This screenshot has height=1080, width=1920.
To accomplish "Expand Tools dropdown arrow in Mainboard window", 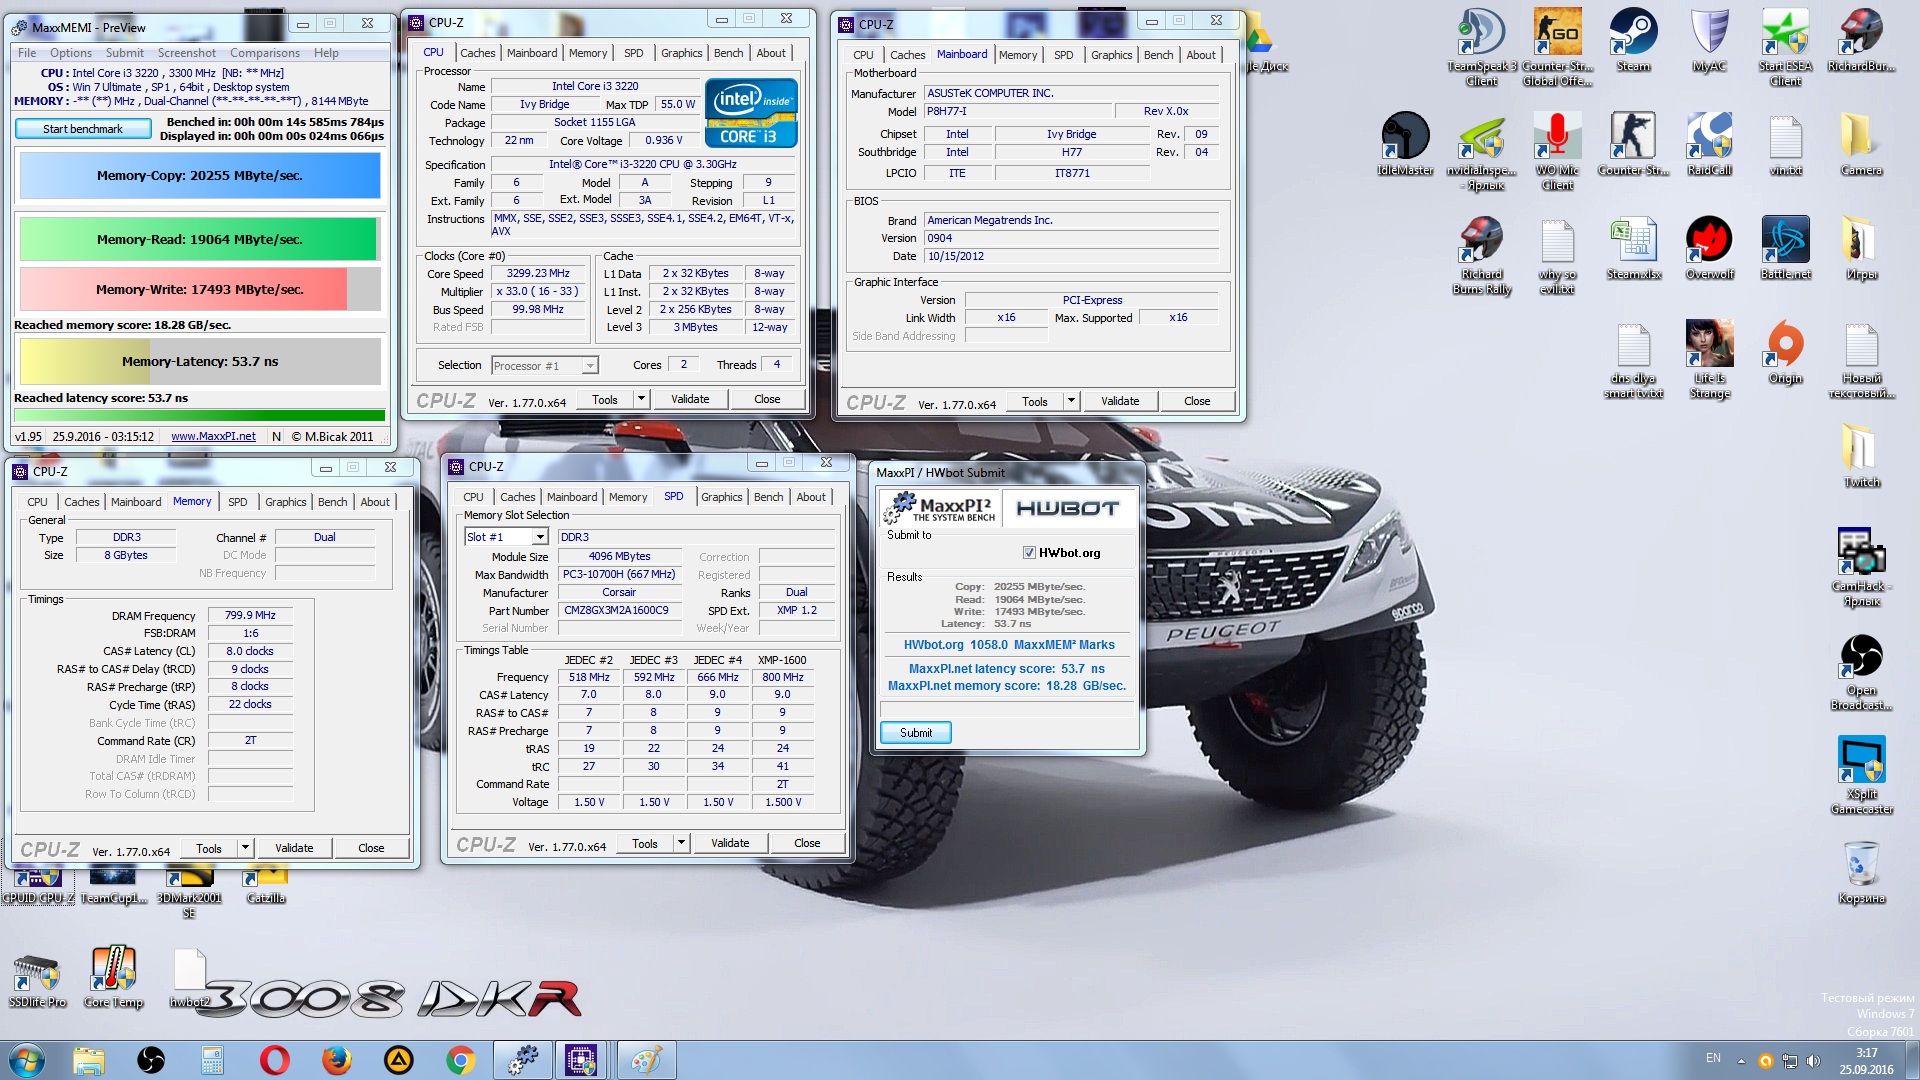I will [1071, 401].
